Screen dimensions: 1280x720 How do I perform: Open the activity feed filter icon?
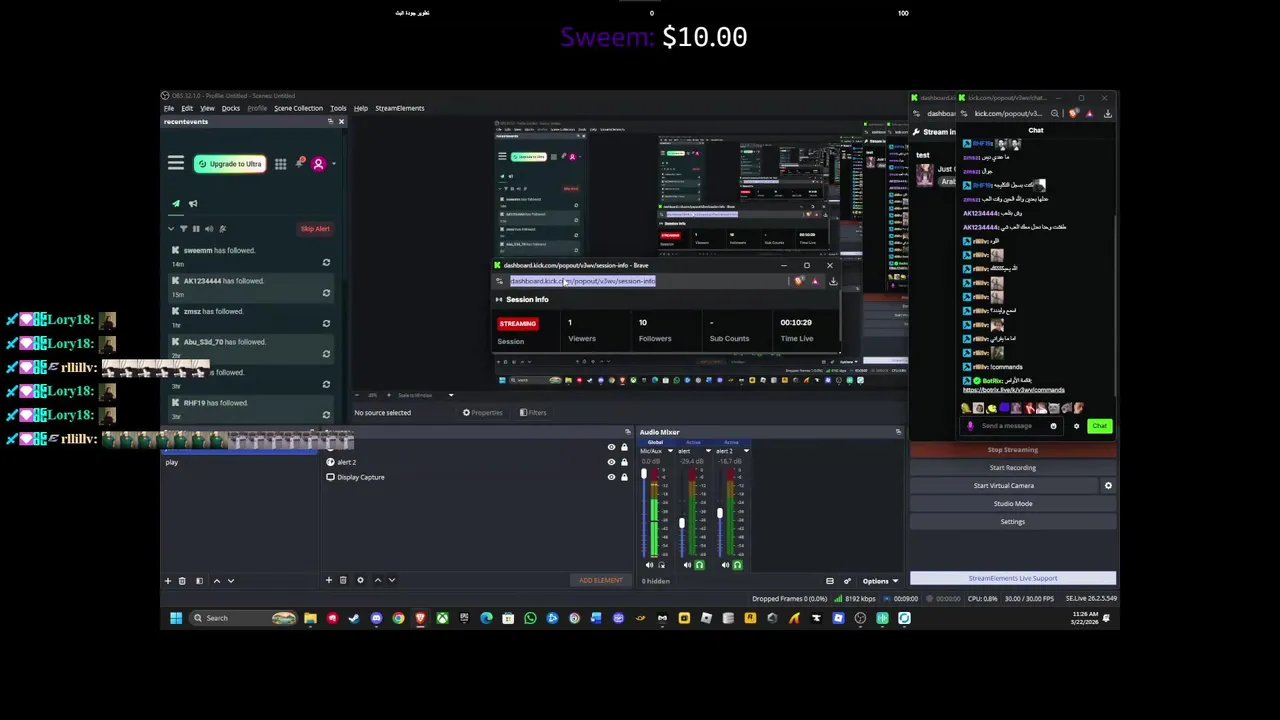tap(183, 229)
